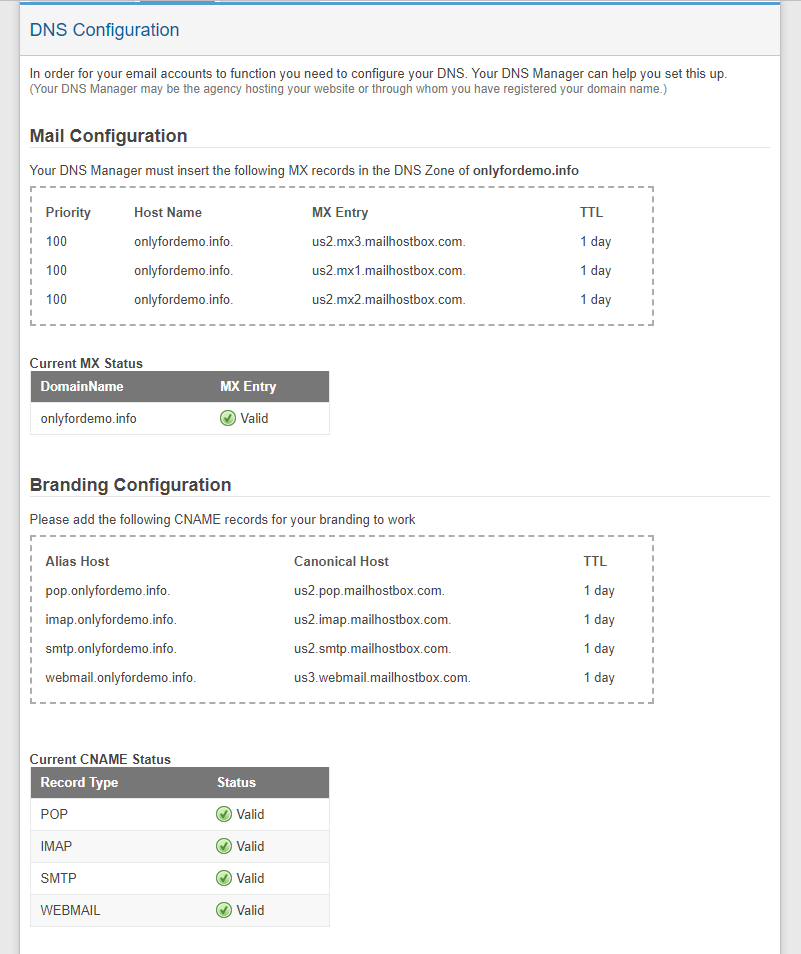The height and width of the screenshot is (954, 801).
Task: Click the green Valid icon in WEBMAIL row
Action: click(224, 911)
